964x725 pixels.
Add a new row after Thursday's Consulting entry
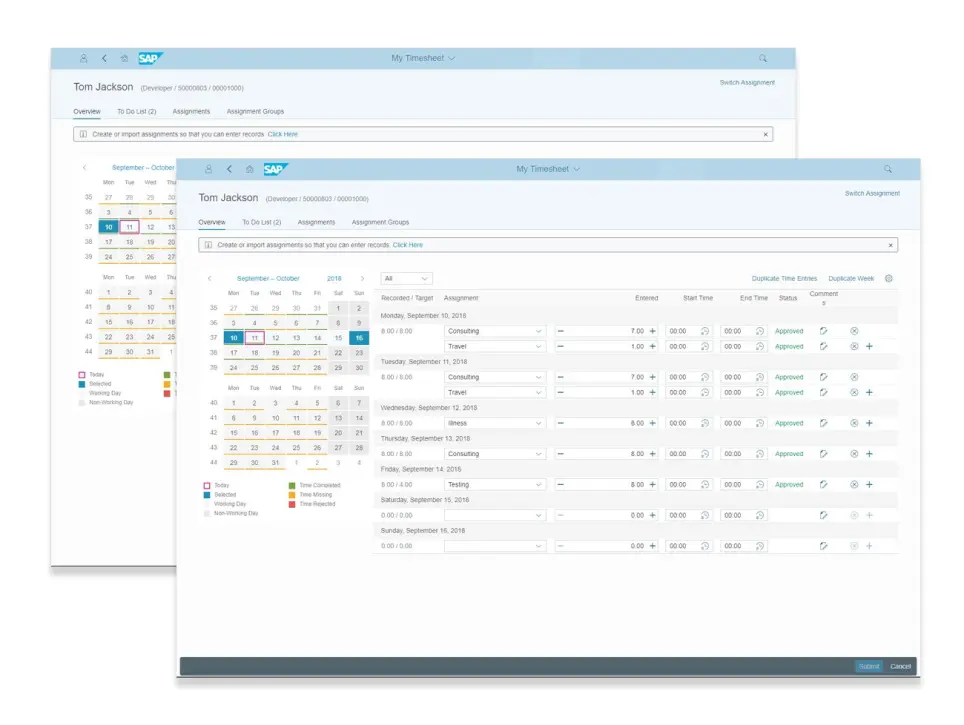(x=869, y=454)
